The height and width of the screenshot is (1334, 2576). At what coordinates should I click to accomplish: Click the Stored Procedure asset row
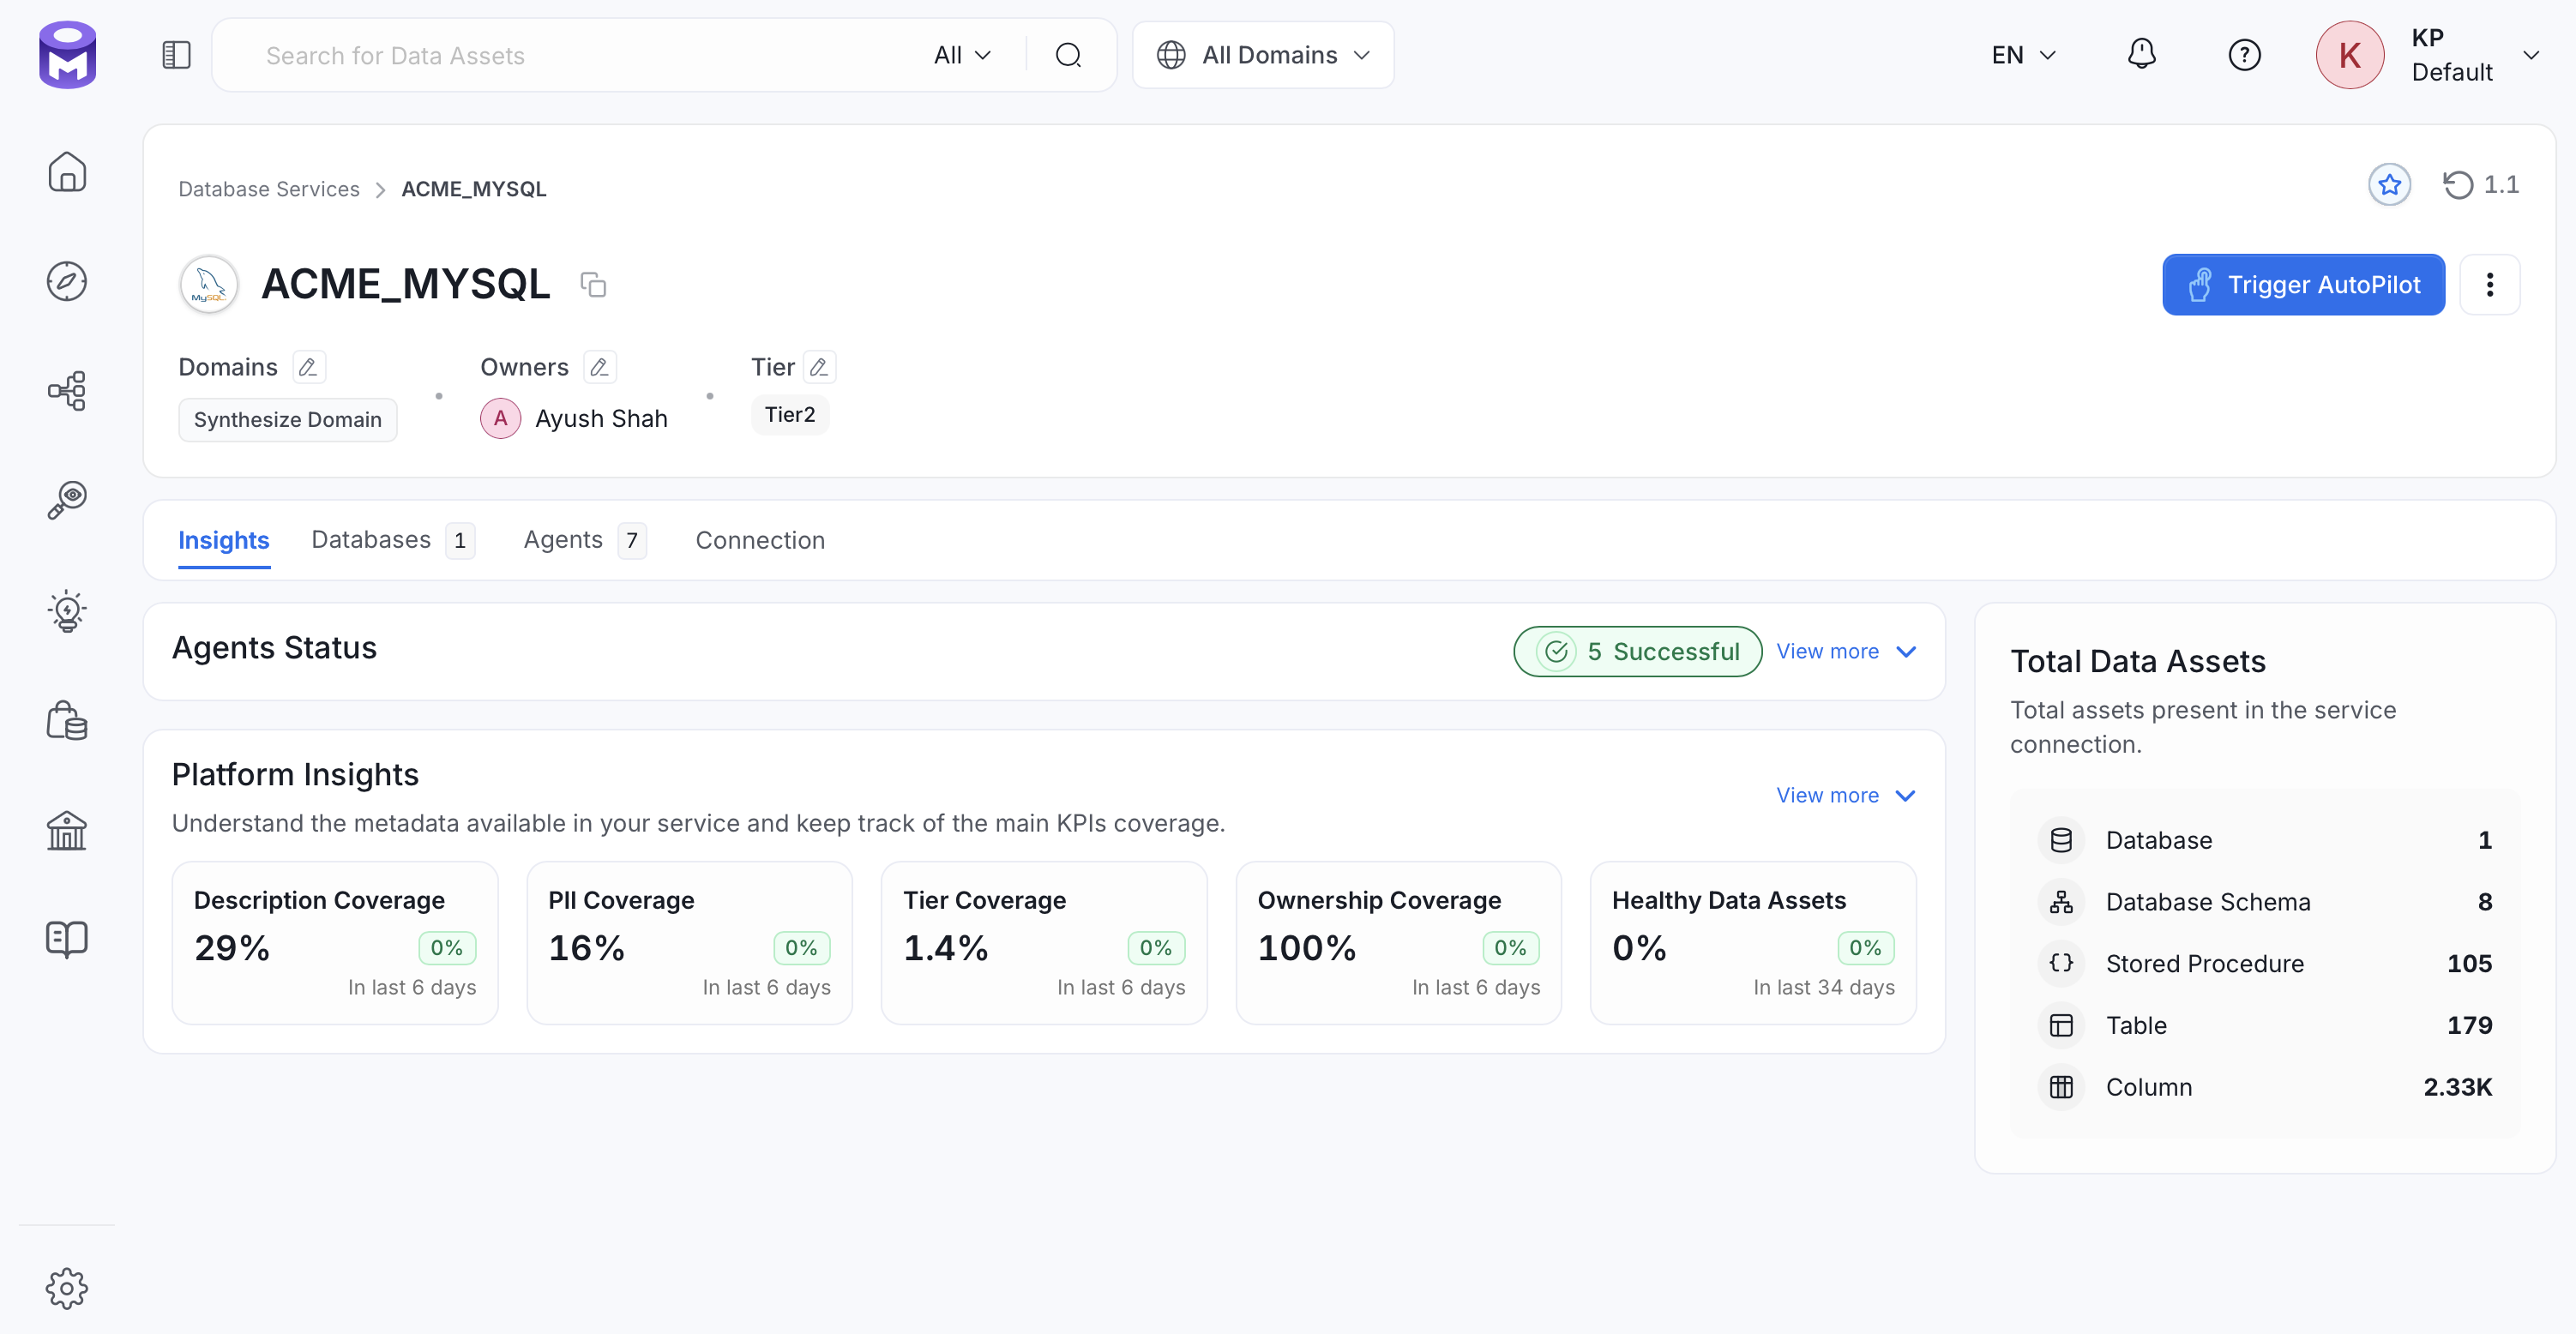point(2265,964)
